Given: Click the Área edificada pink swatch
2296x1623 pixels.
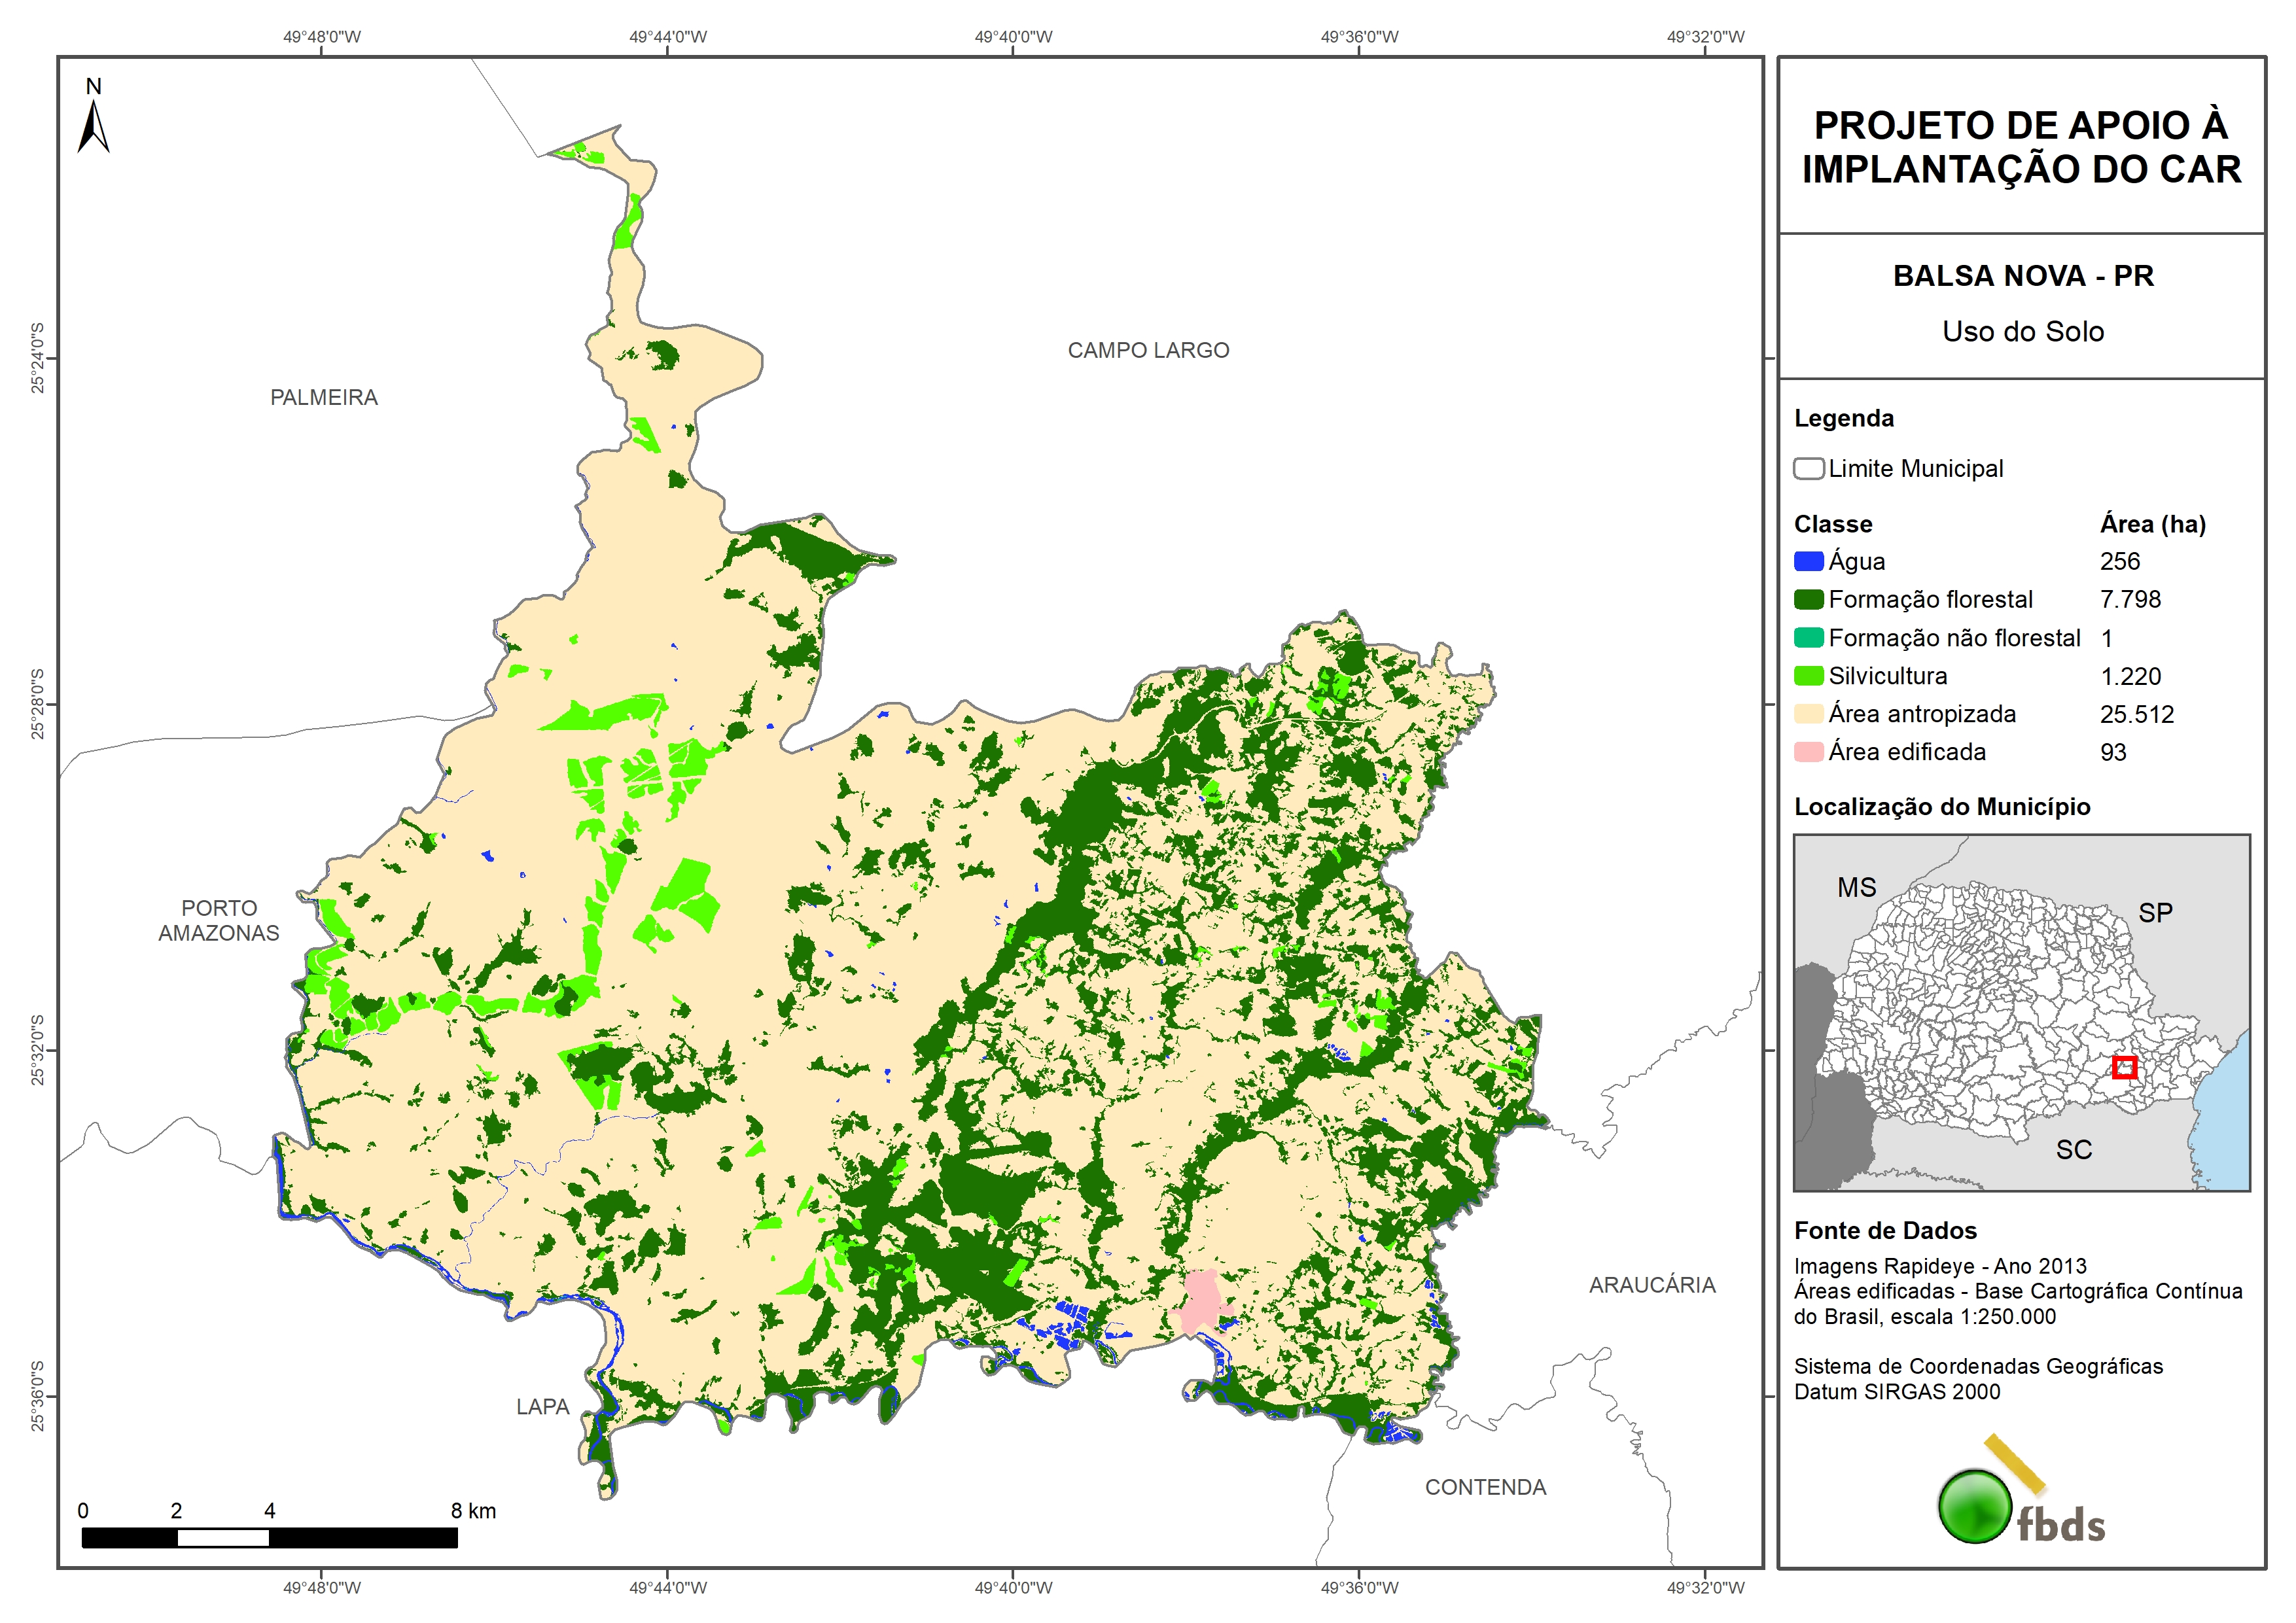Looking at the screenshot, I should tap(1808, 752).
